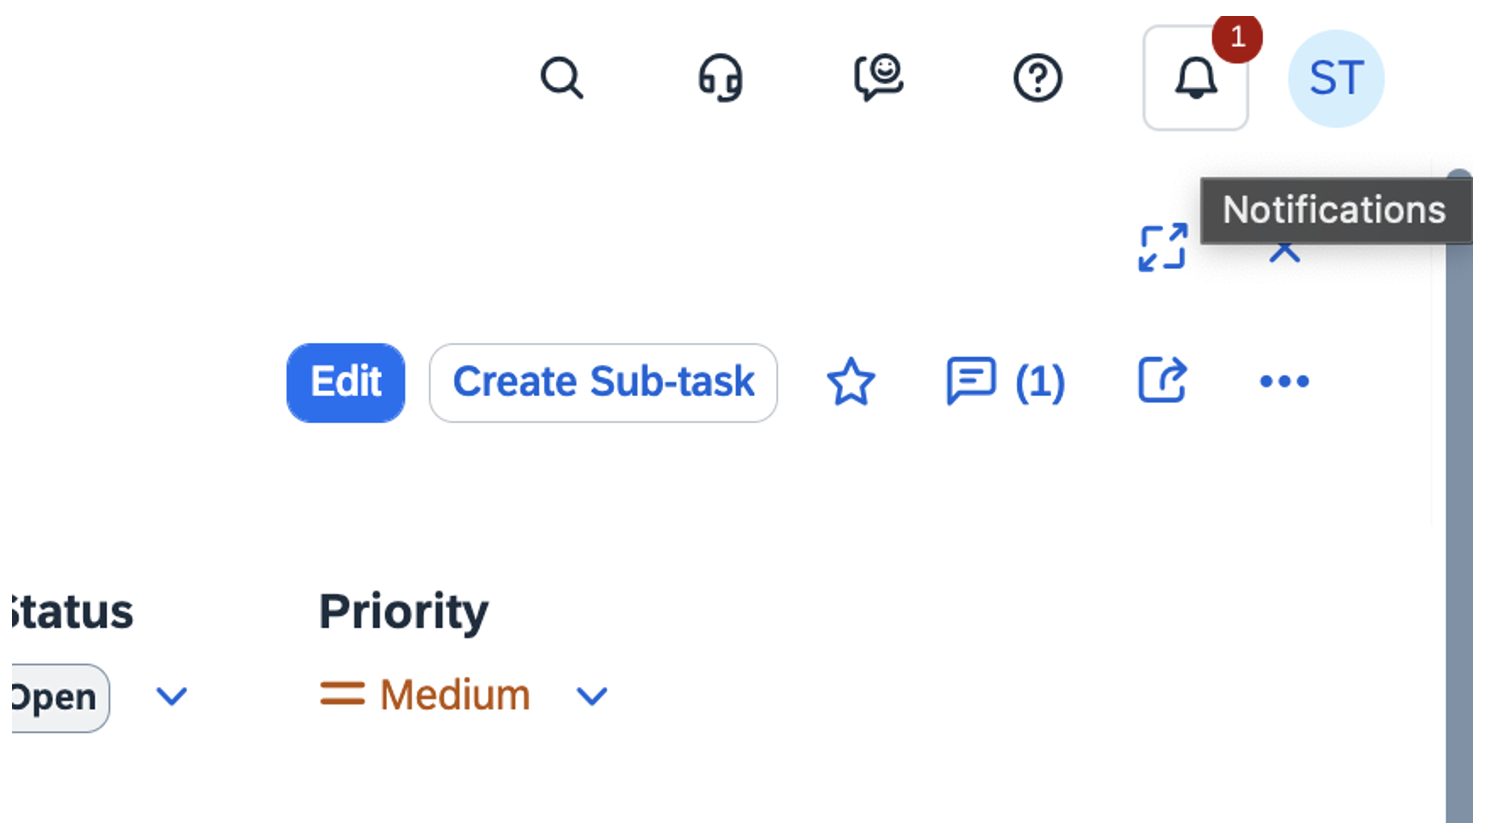1490x834 pixels.
Task: Click the search magnifier icon
Action: 561,78
